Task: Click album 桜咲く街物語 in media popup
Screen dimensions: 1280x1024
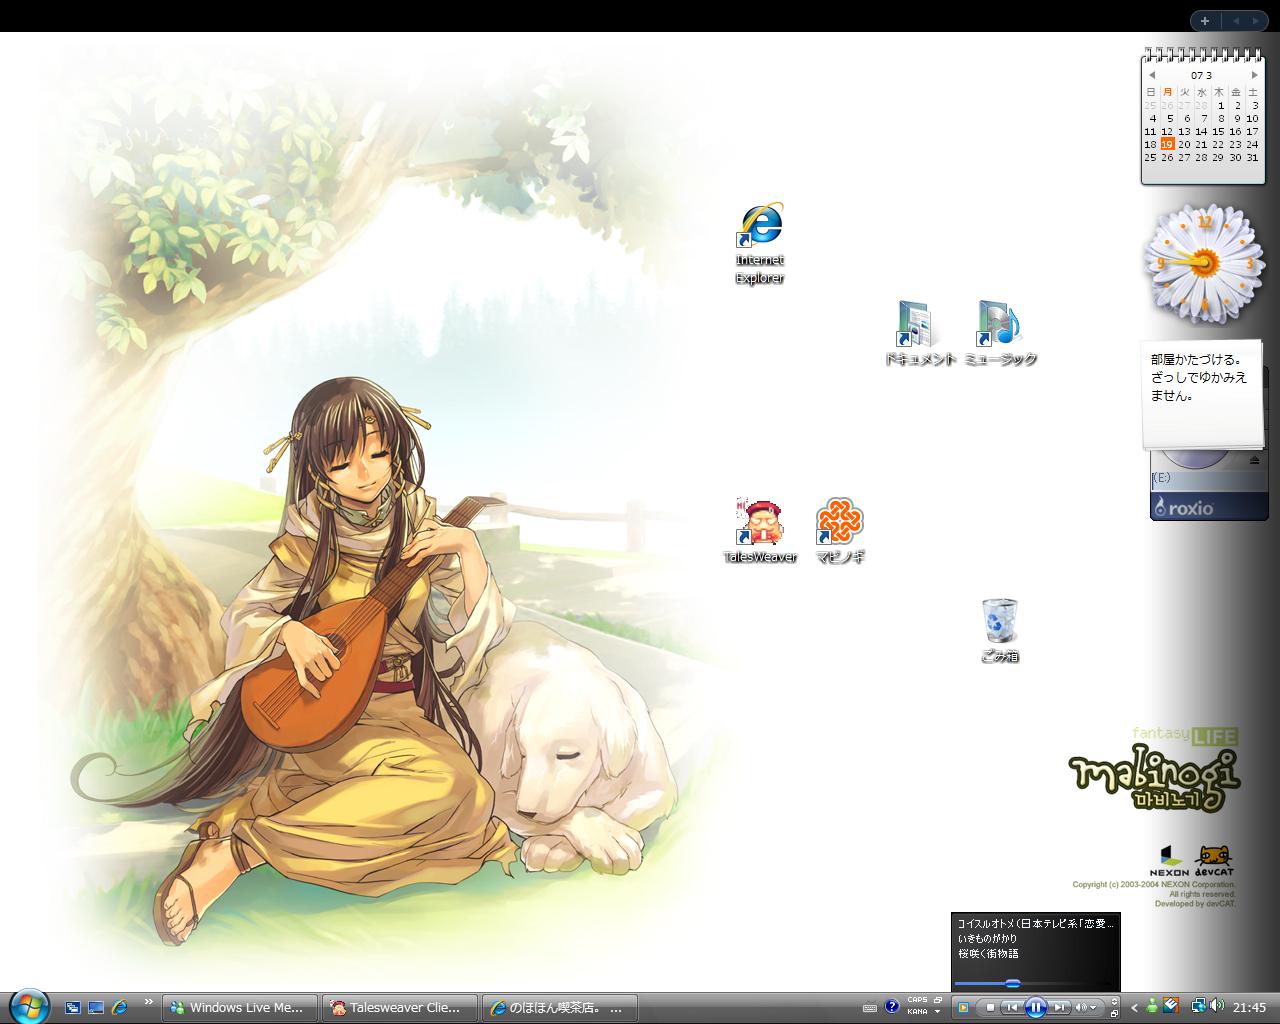Action: pyautogui.click(x=988, y=953)
